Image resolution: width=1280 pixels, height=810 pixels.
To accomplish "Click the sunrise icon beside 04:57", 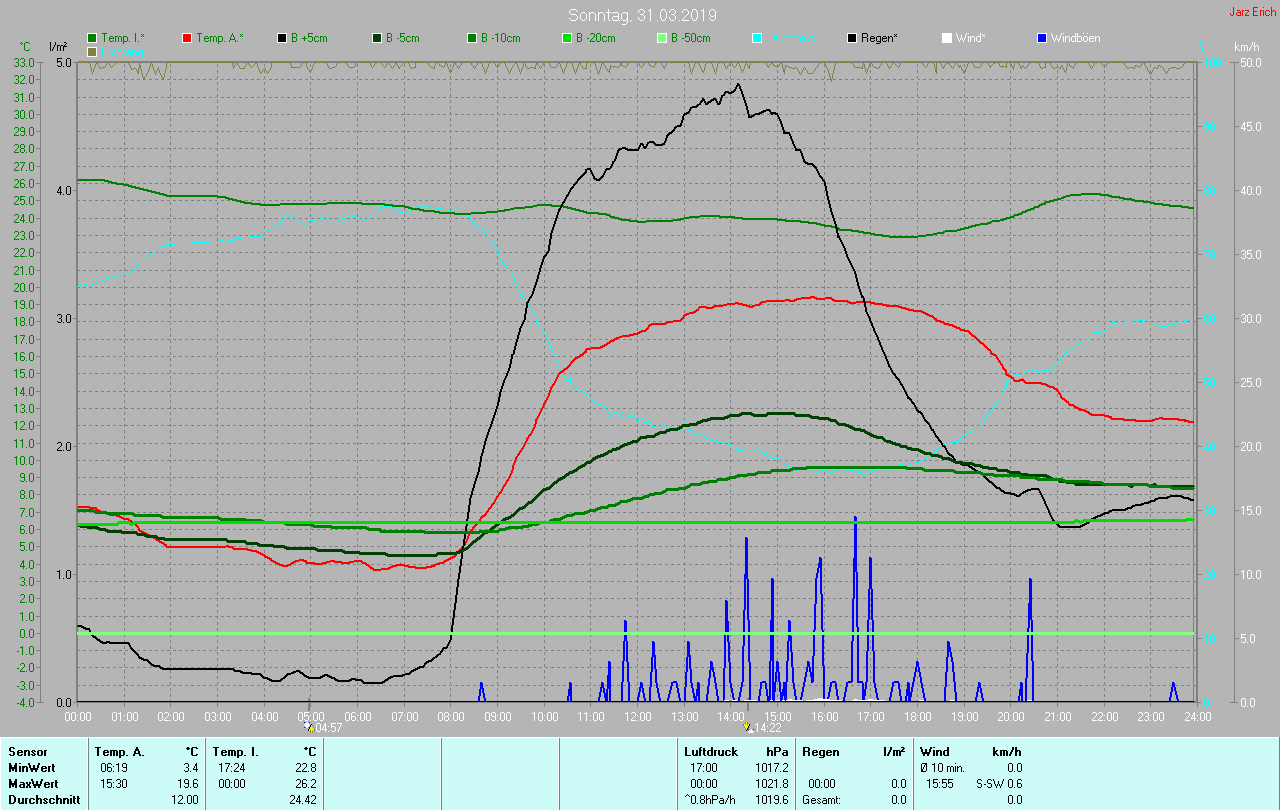I will tap(309, 727).
